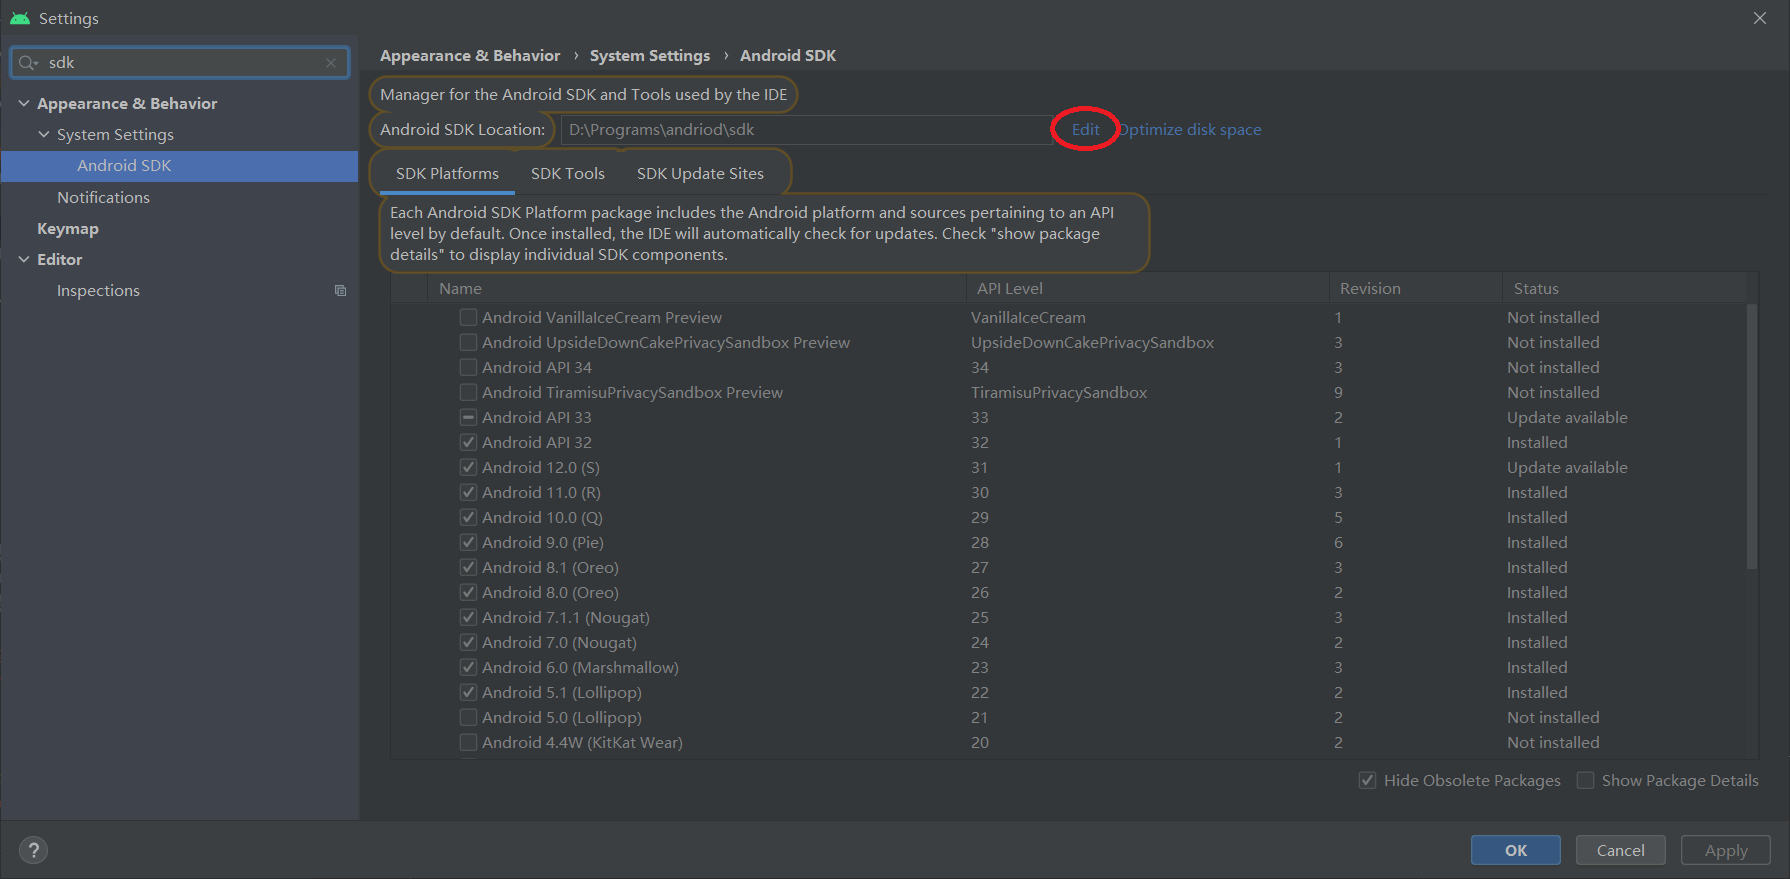This screenshot has width=1790, height=879.
Task: Select the Android 8.0 (Oreo) row
Action: [1068, 592]
